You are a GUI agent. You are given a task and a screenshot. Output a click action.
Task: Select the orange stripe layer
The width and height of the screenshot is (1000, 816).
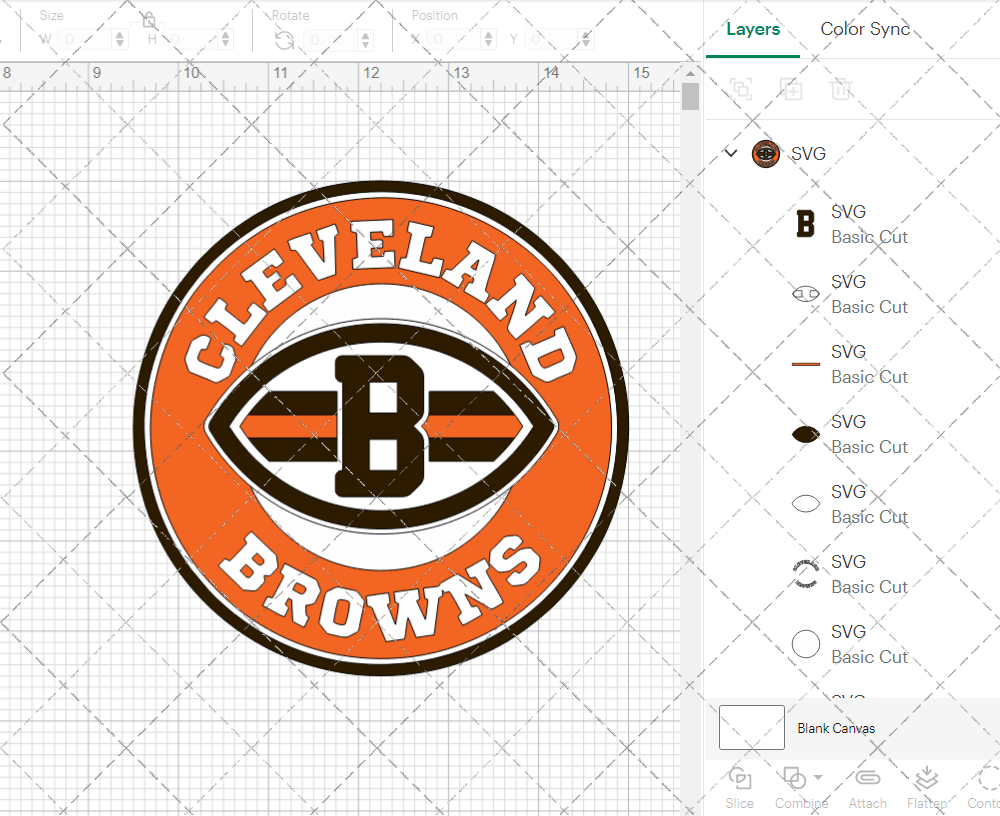coord(805,364)
